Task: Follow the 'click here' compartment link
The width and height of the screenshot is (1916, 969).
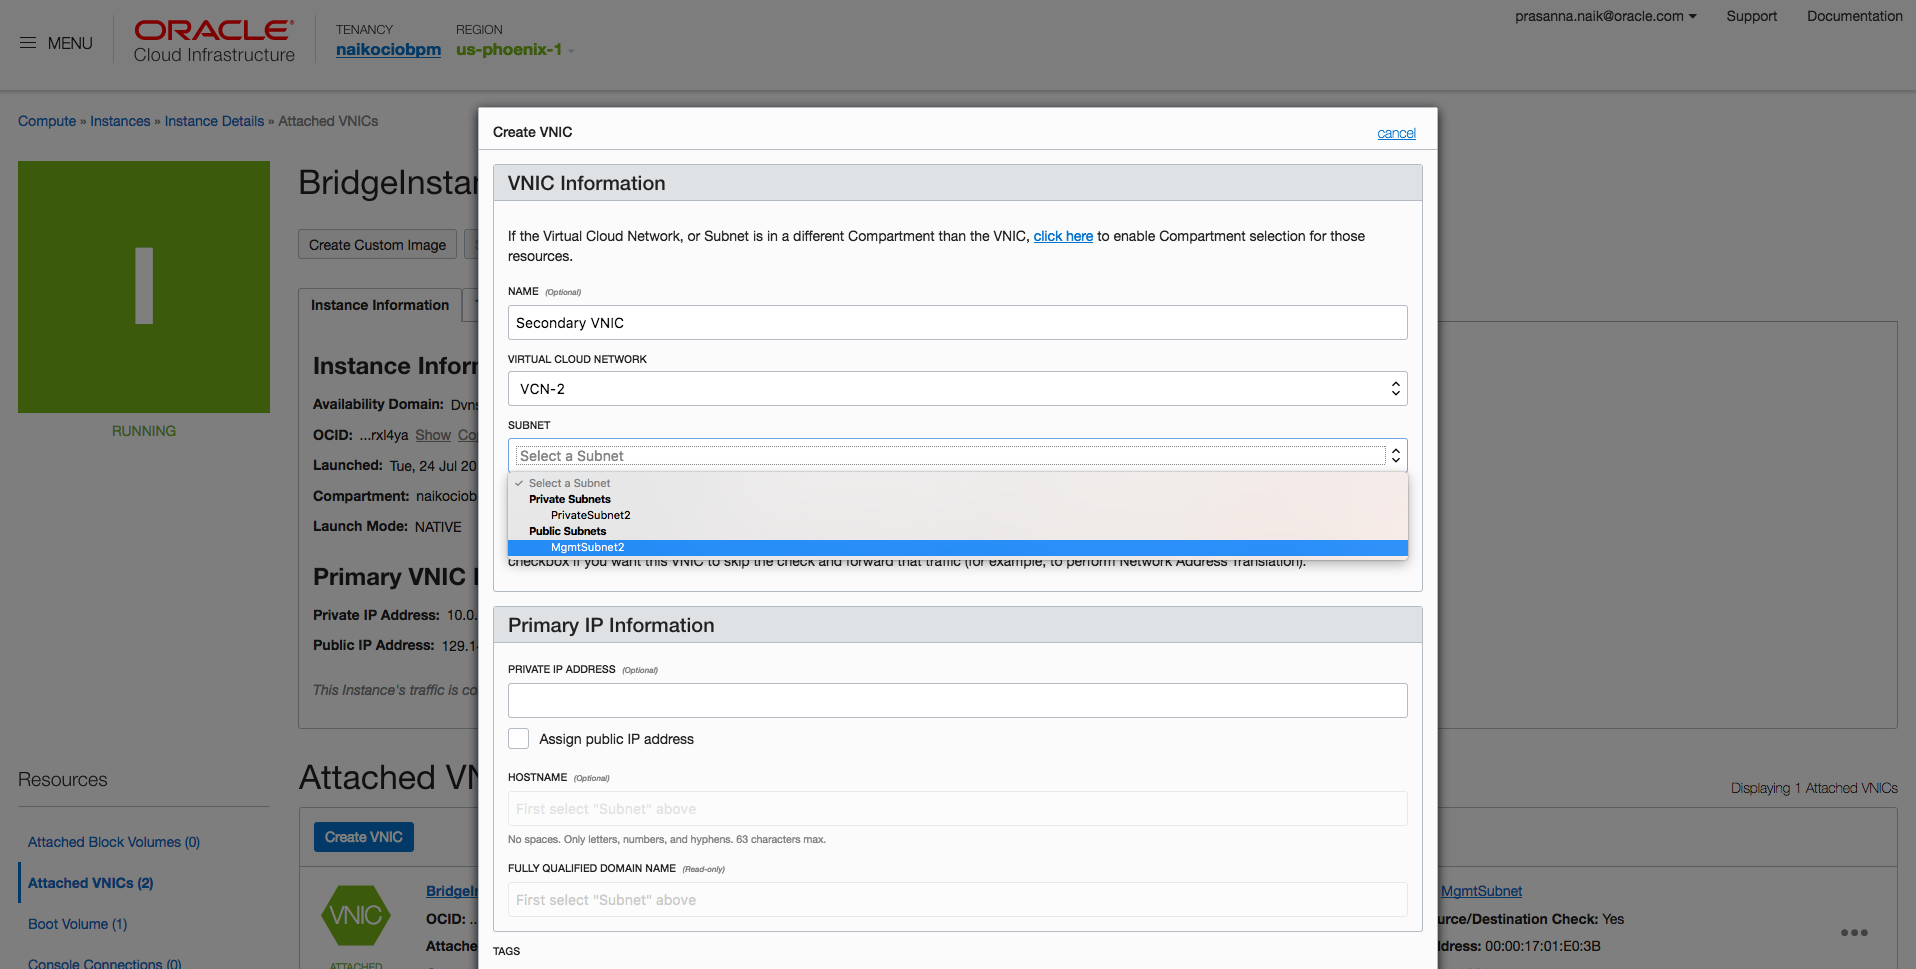Action: click(1063, 236)
